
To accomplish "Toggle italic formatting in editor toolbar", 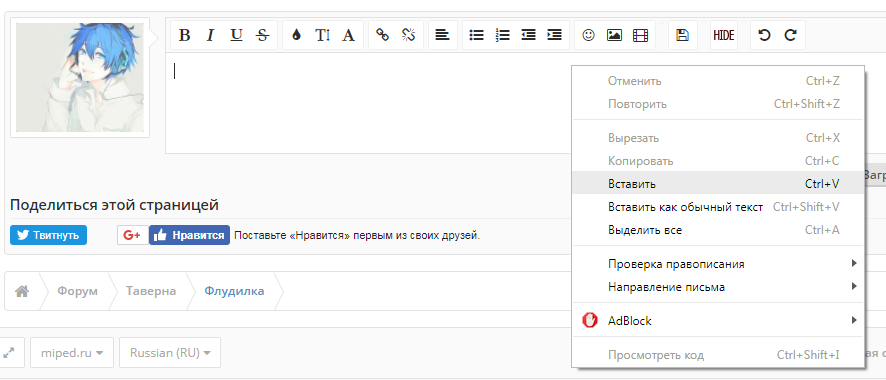I will click(x=210, y=35).
